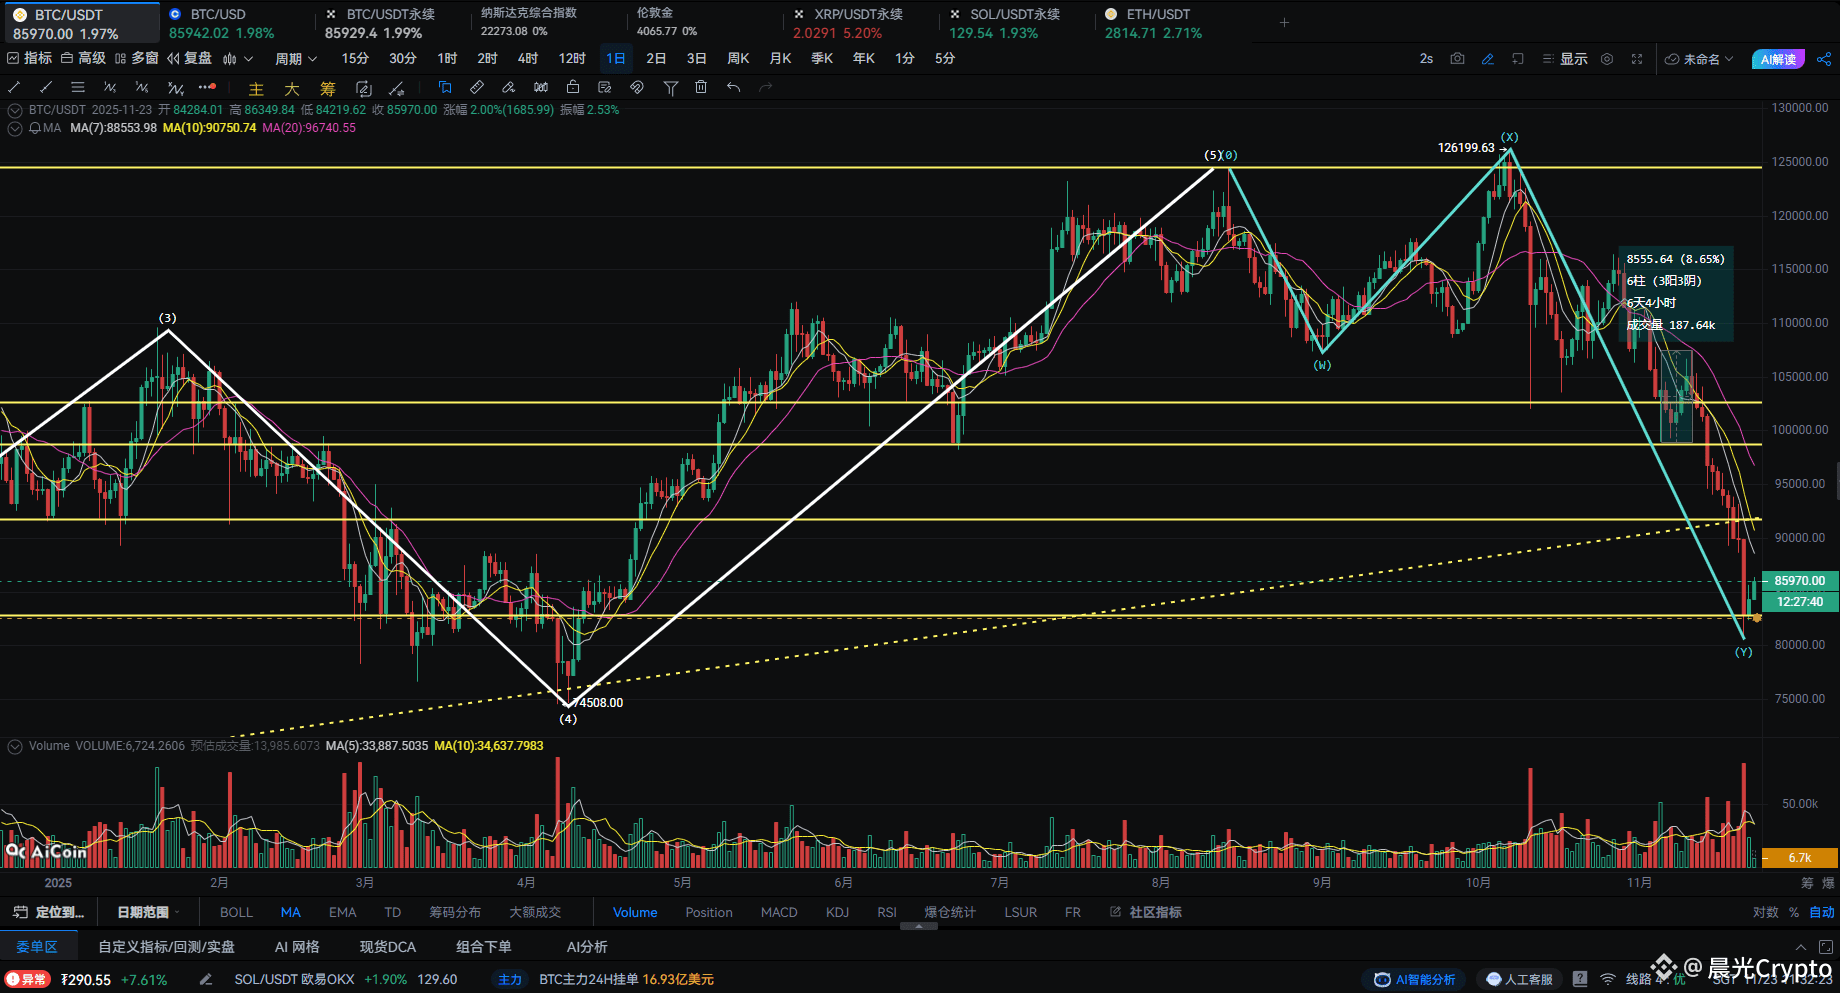Take a chart screenshot with camera icon

(x=1457, y=59)
